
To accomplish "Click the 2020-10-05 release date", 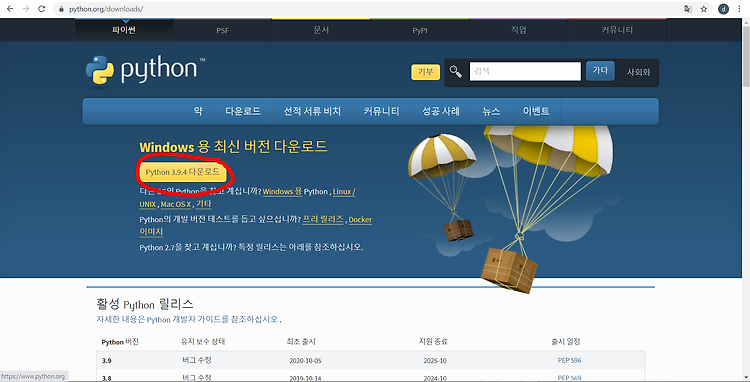I will [x=305, y=360].
